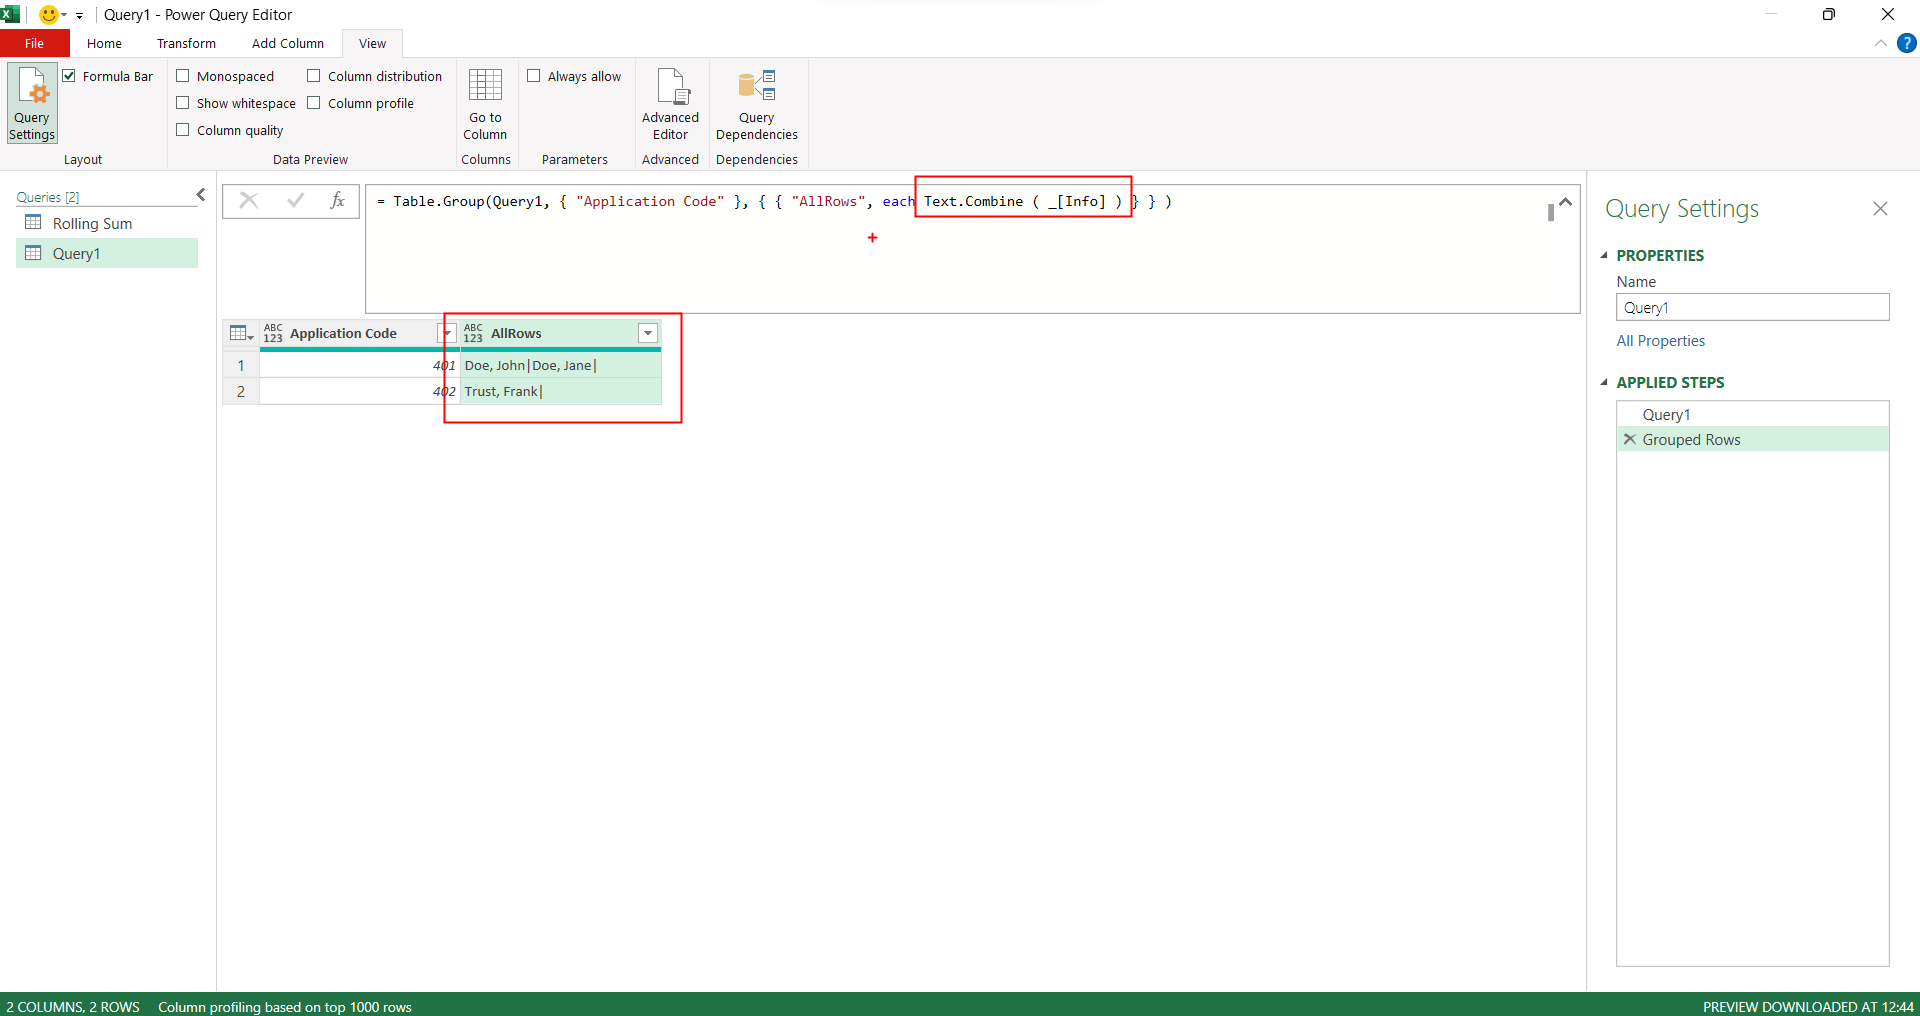The width and height of the screenshot is (1920, 1016).
Task: Enable Column quality checkbox
Action: (x=183, y=130)
